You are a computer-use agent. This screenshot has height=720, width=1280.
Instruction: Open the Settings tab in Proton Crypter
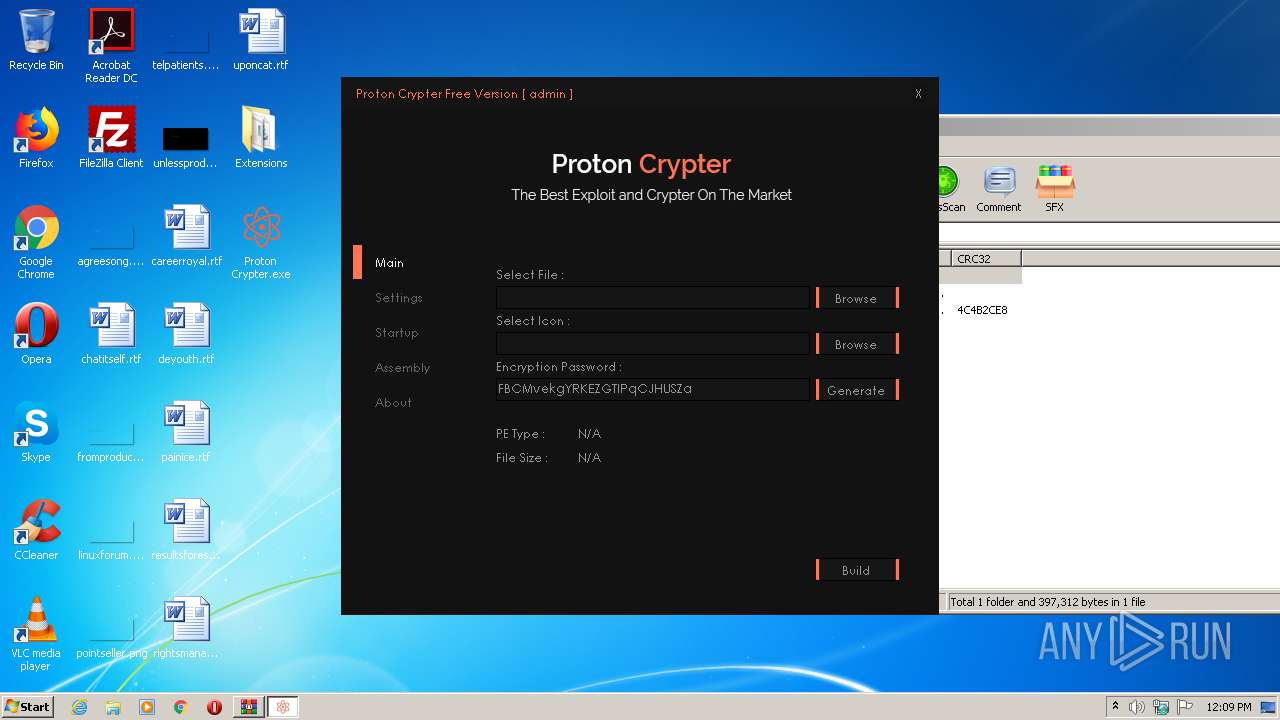[399, 298]
